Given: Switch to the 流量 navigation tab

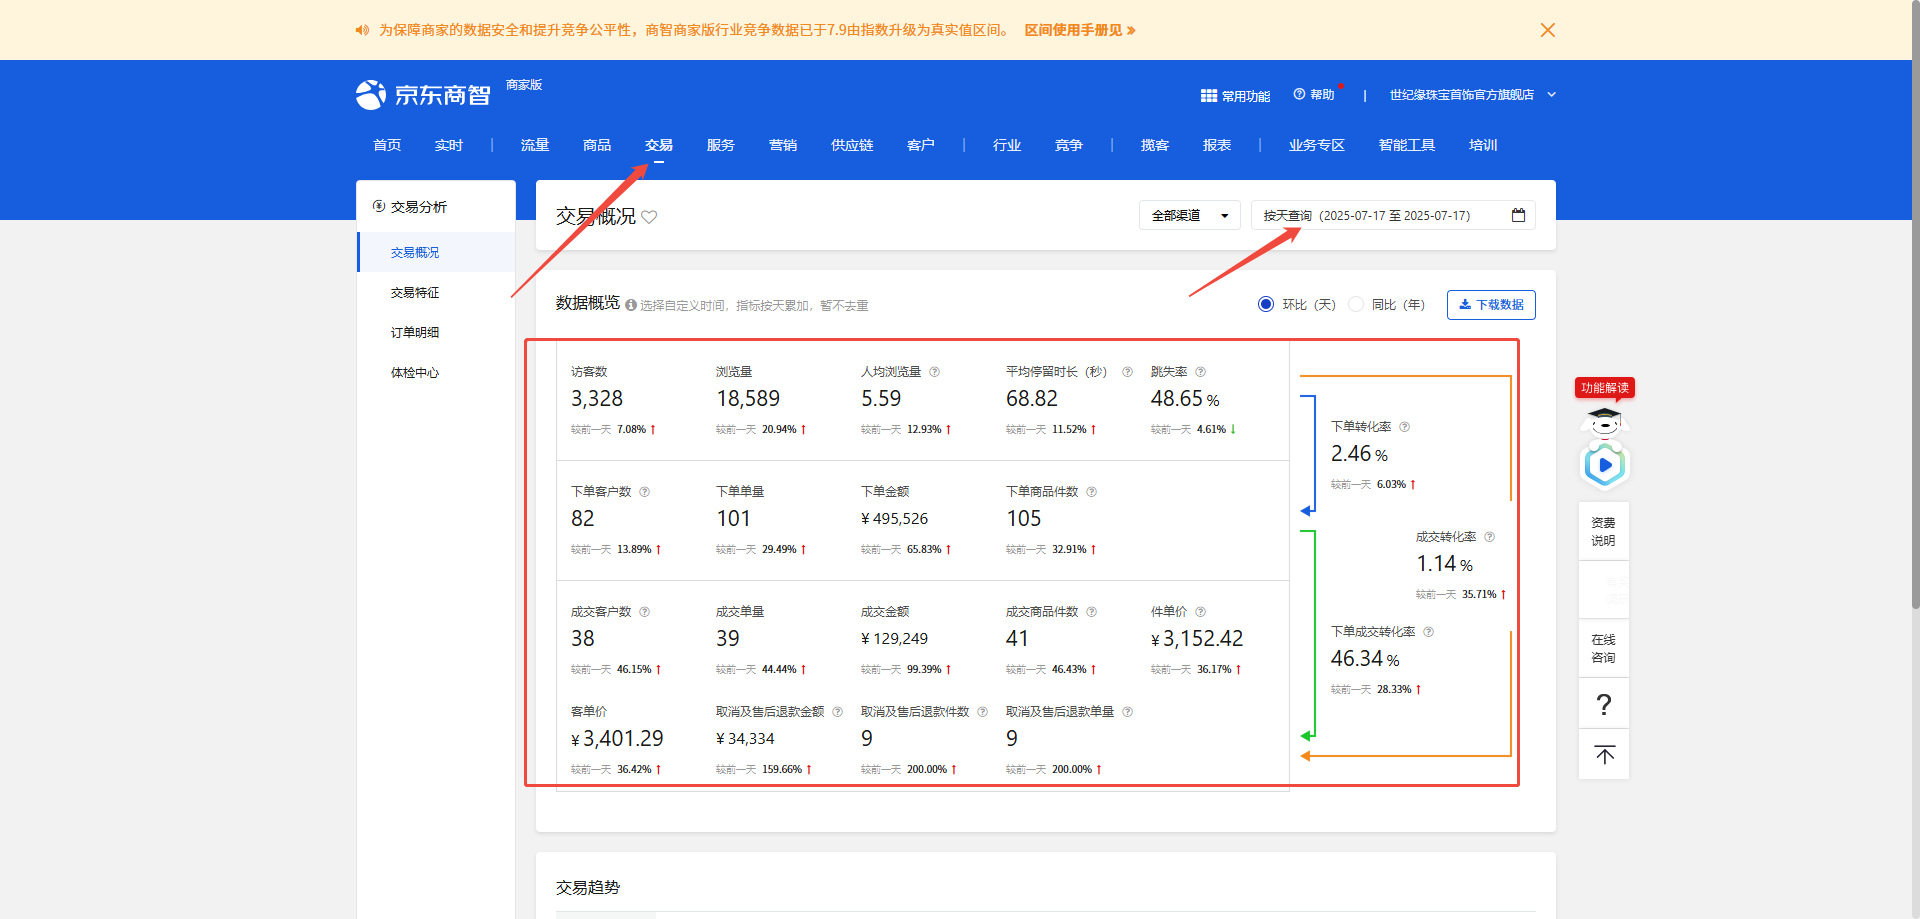Looking at the screenshot, I should point(535,145).
